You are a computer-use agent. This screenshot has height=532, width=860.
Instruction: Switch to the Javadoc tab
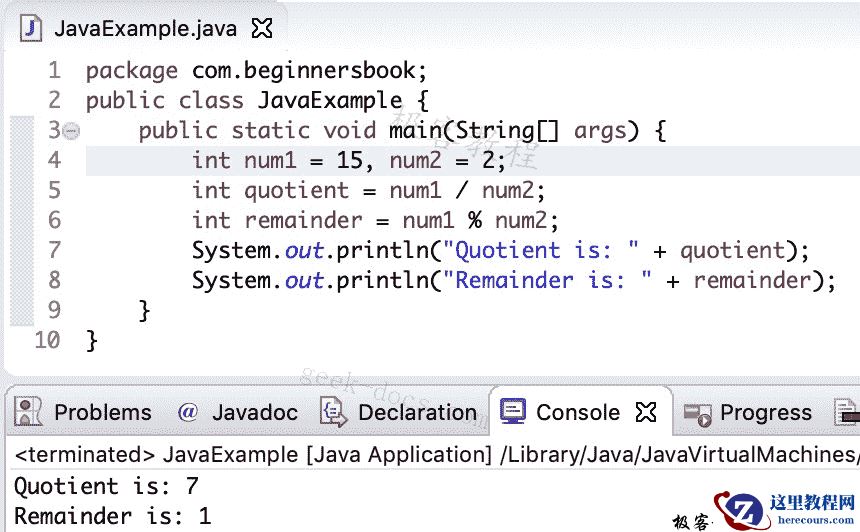254,412
